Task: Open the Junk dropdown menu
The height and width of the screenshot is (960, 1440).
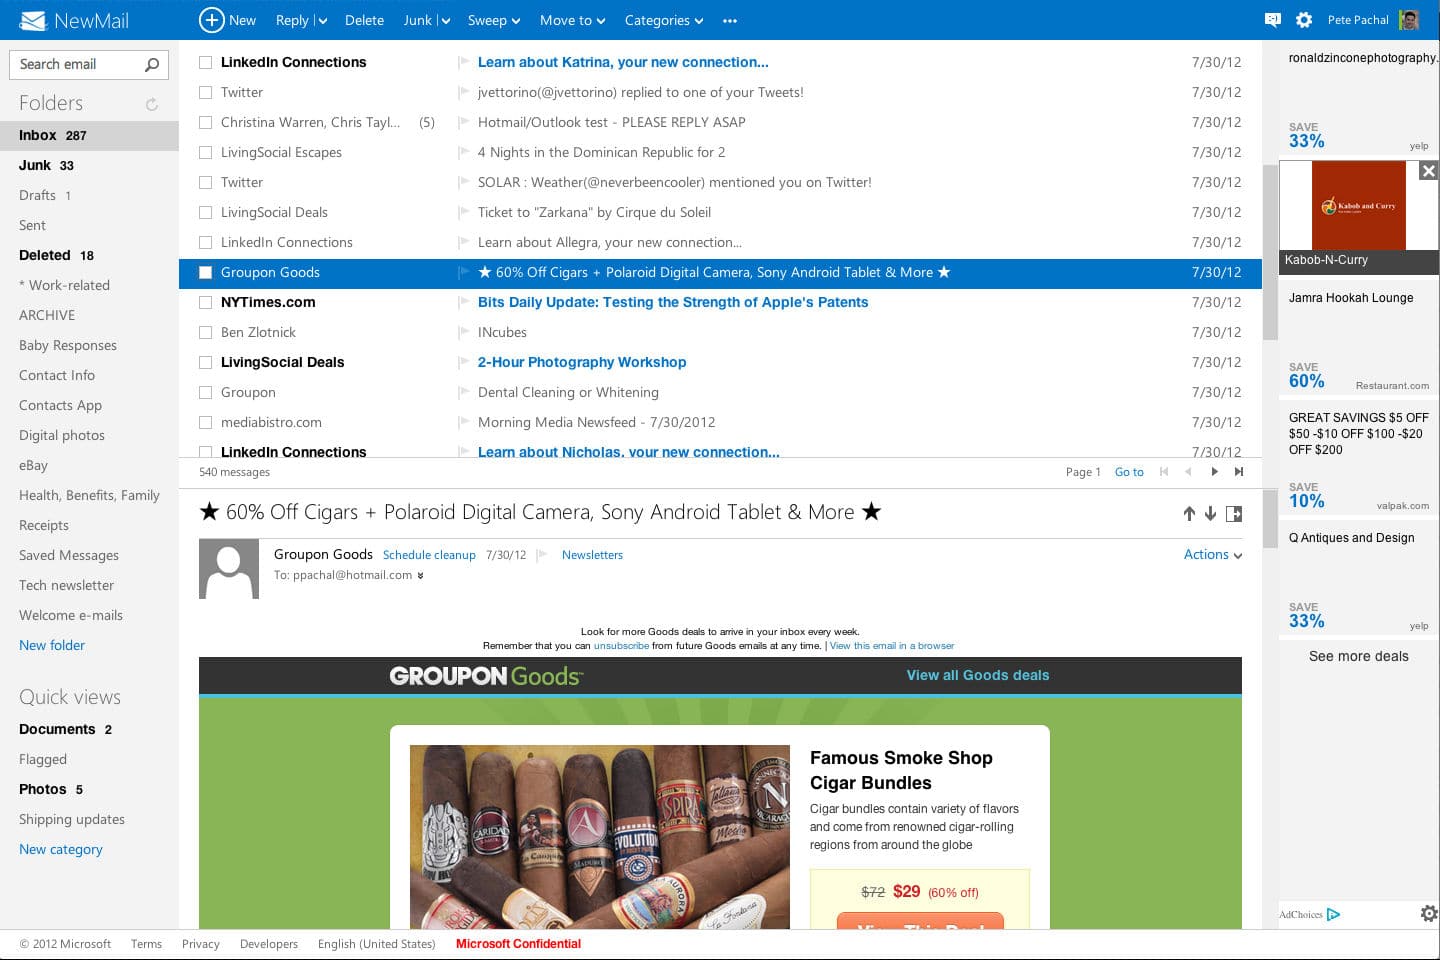Action: (445, 21)
